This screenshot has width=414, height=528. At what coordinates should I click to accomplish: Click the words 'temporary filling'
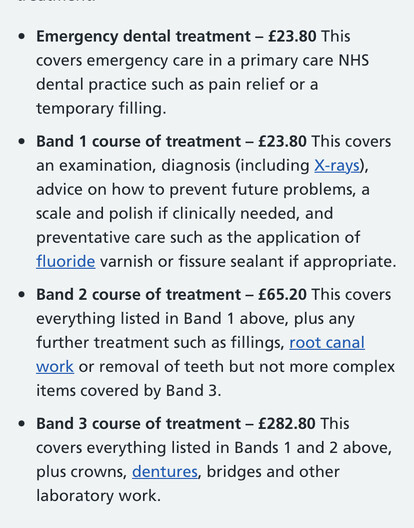[99, 109]
